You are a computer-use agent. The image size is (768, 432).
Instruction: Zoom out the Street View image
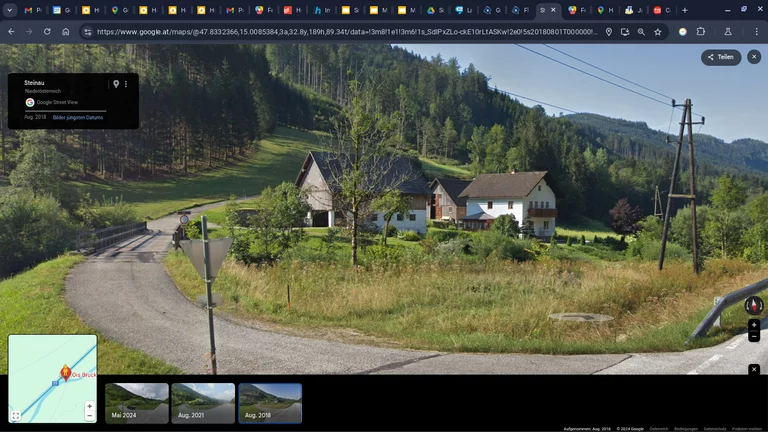[754, 337]
